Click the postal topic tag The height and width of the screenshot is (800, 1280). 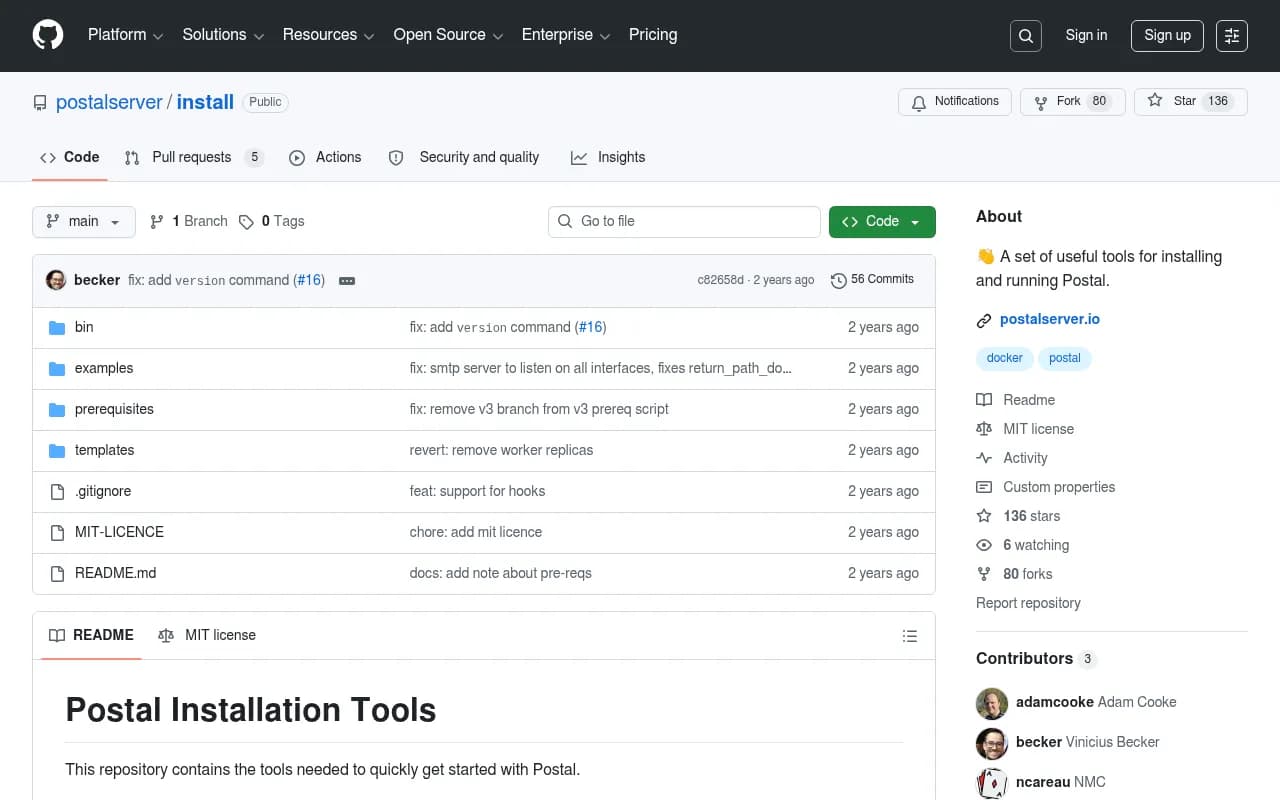point(1065,358)
